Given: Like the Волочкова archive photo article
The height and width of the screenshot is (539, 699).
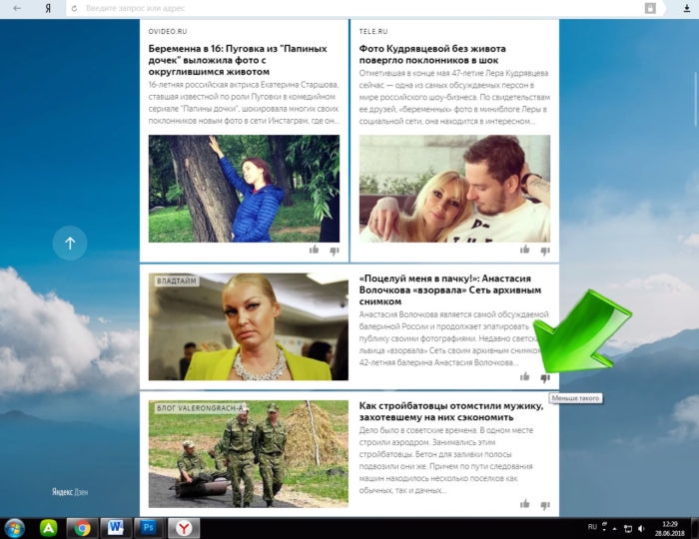Looking at the screenshot, I should pyautogui.click(x=525, y=377).
